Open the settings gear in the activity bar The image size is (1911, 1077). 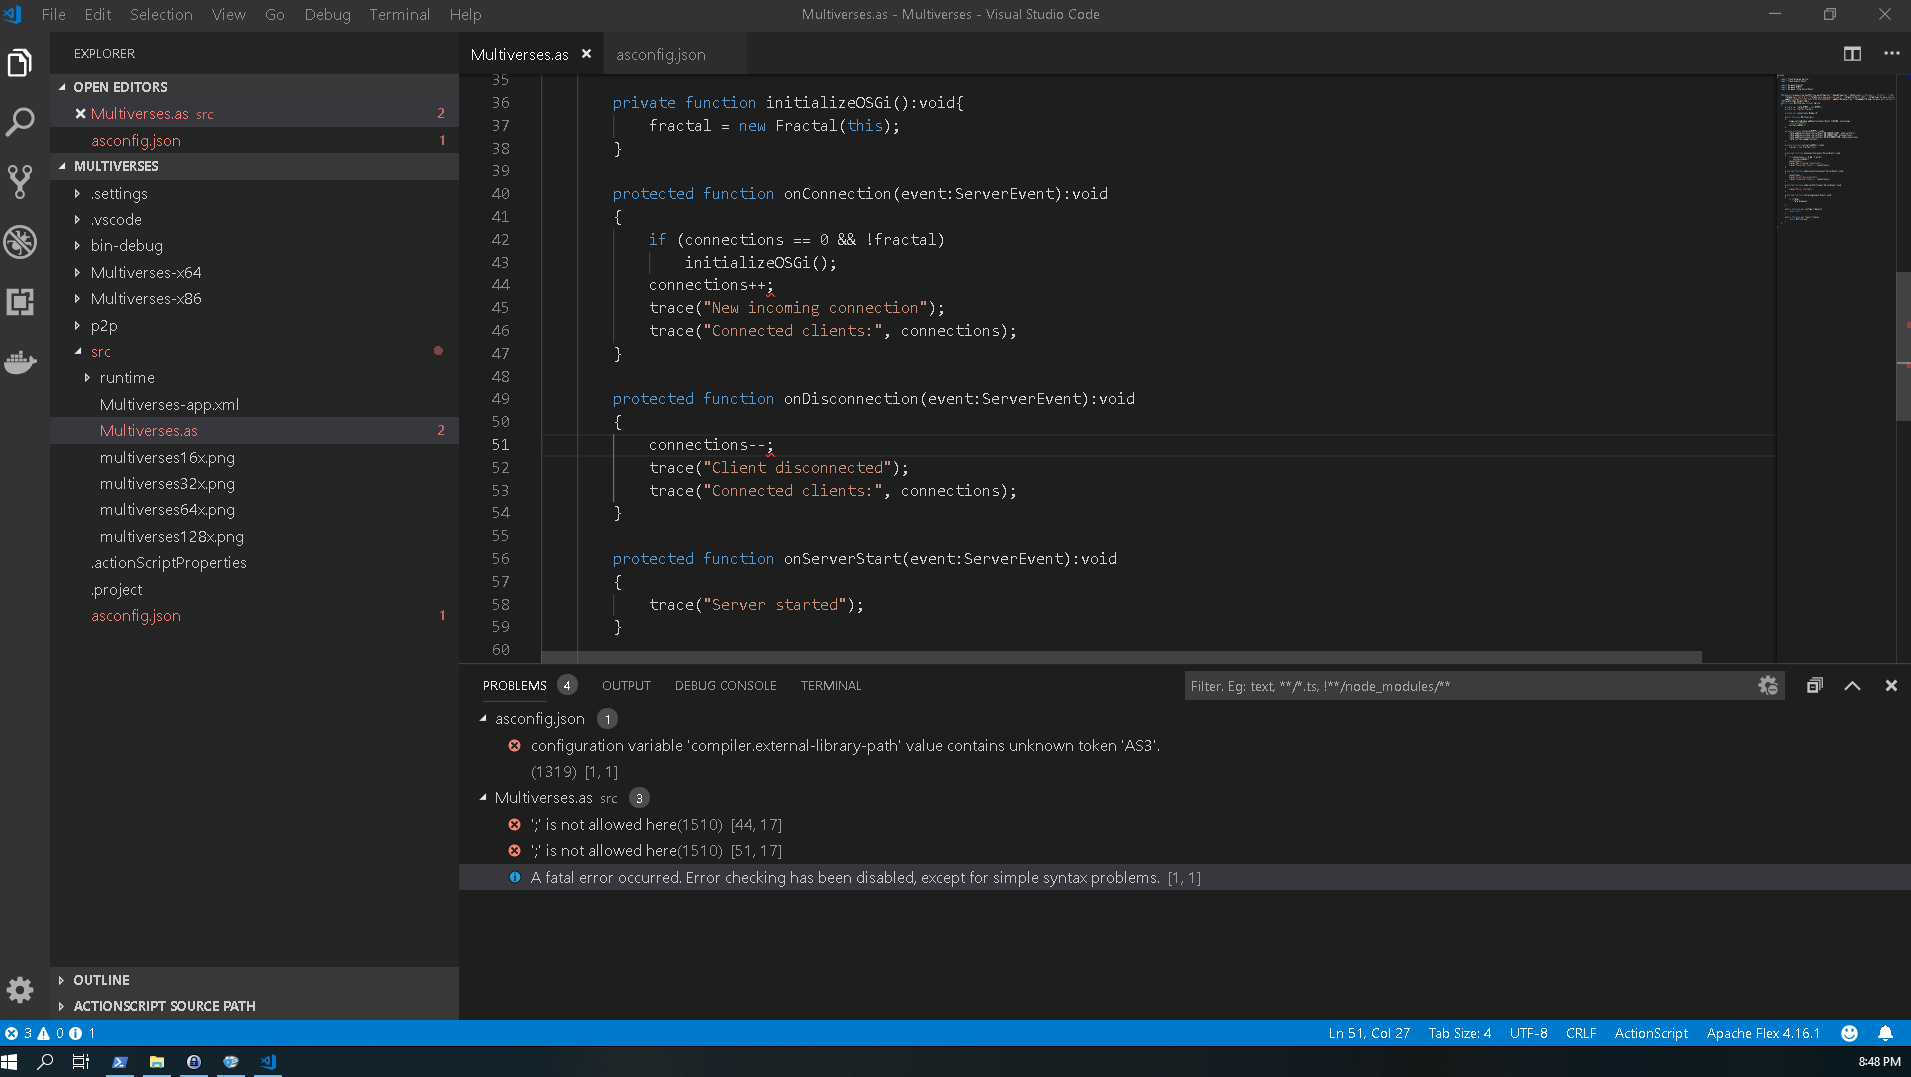click(x=20, y=990)
